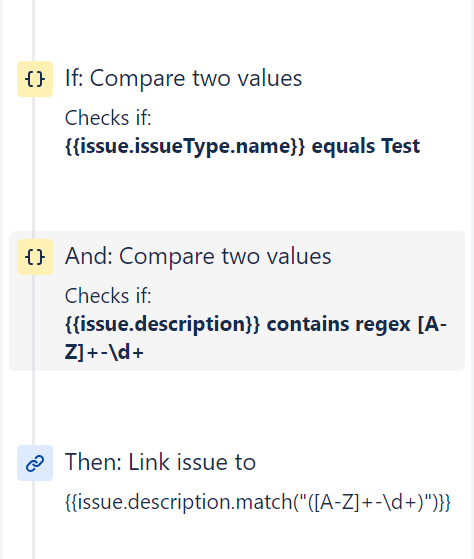Click the word 'Test' in first condition
This screenshot has height=559, width=474.
coord(400,146)
